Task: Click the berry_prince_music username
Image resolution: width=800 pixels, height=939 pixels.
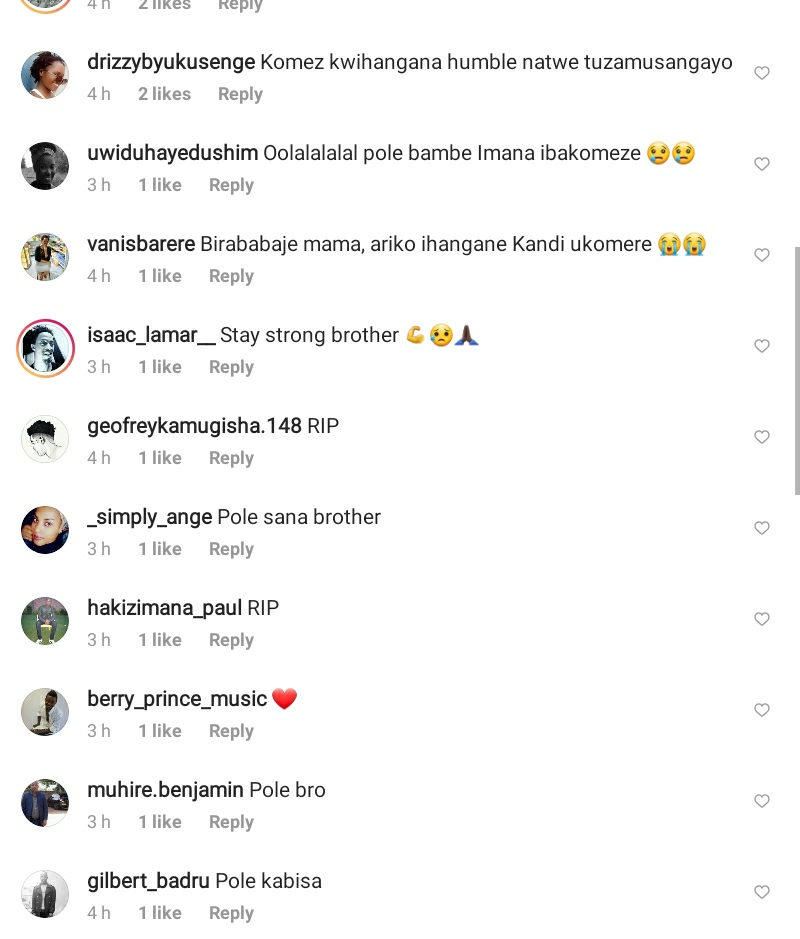Action: tap(177, 699)
